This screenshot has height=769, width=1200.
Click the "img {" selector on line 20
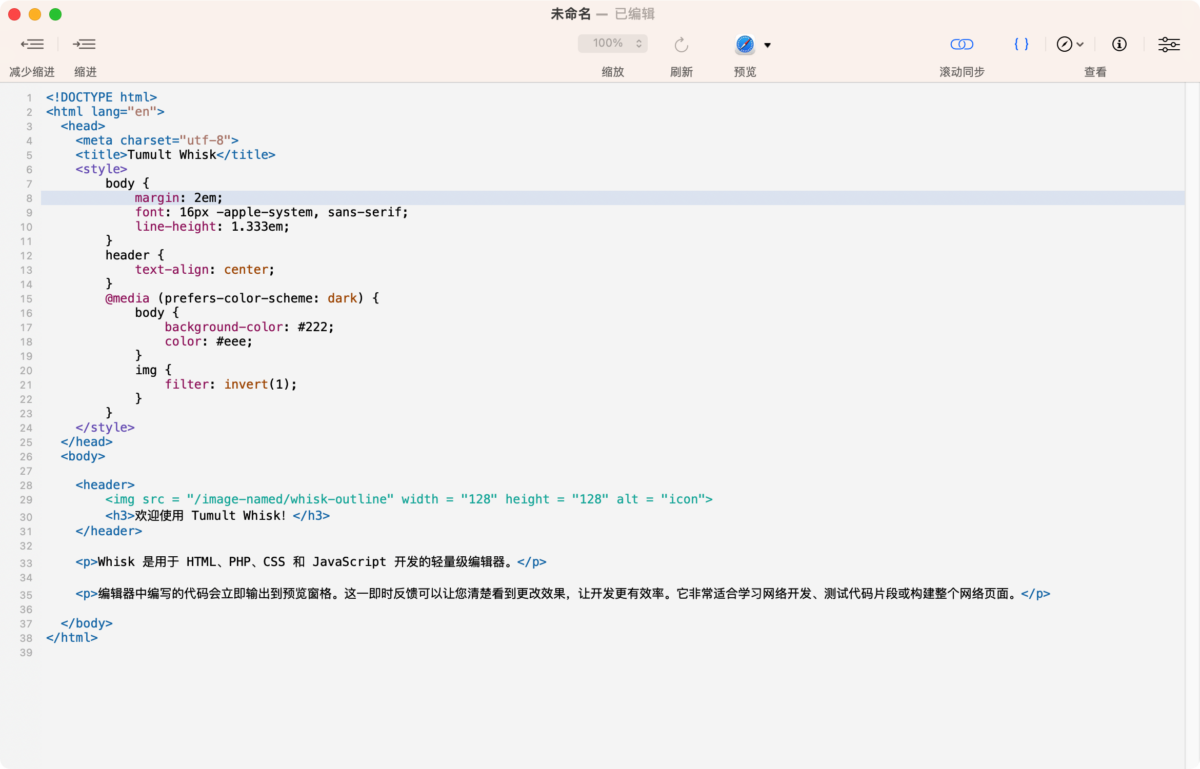153,370
